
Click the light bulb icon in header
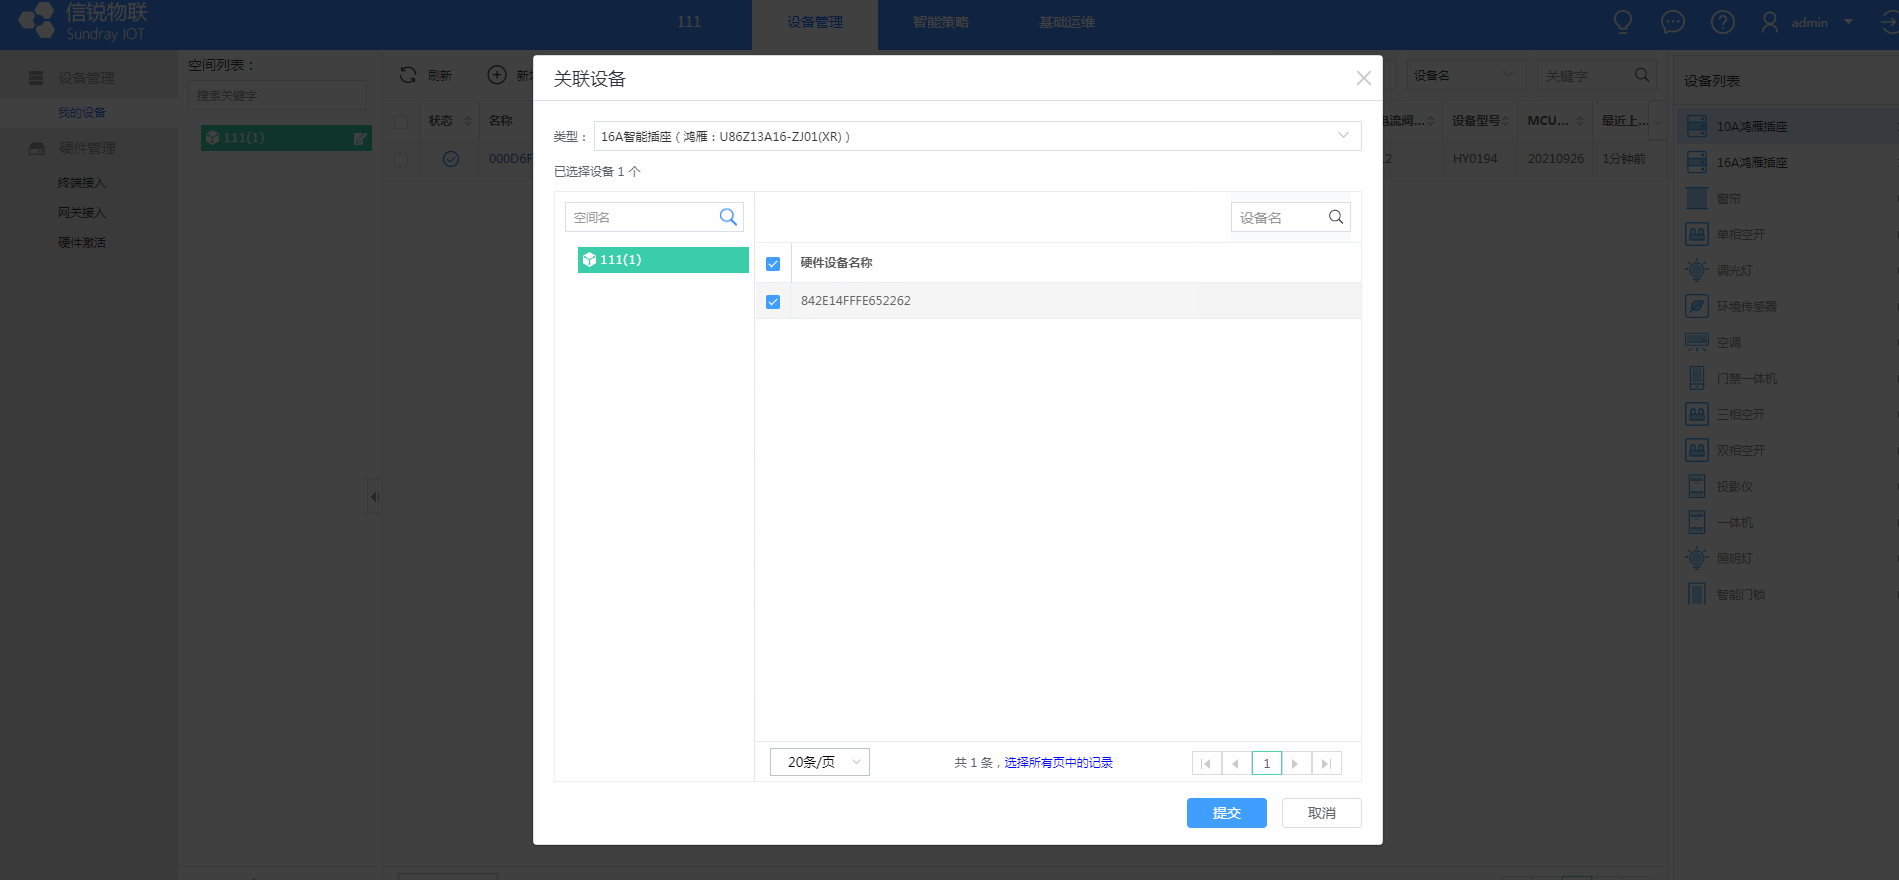1623,22
